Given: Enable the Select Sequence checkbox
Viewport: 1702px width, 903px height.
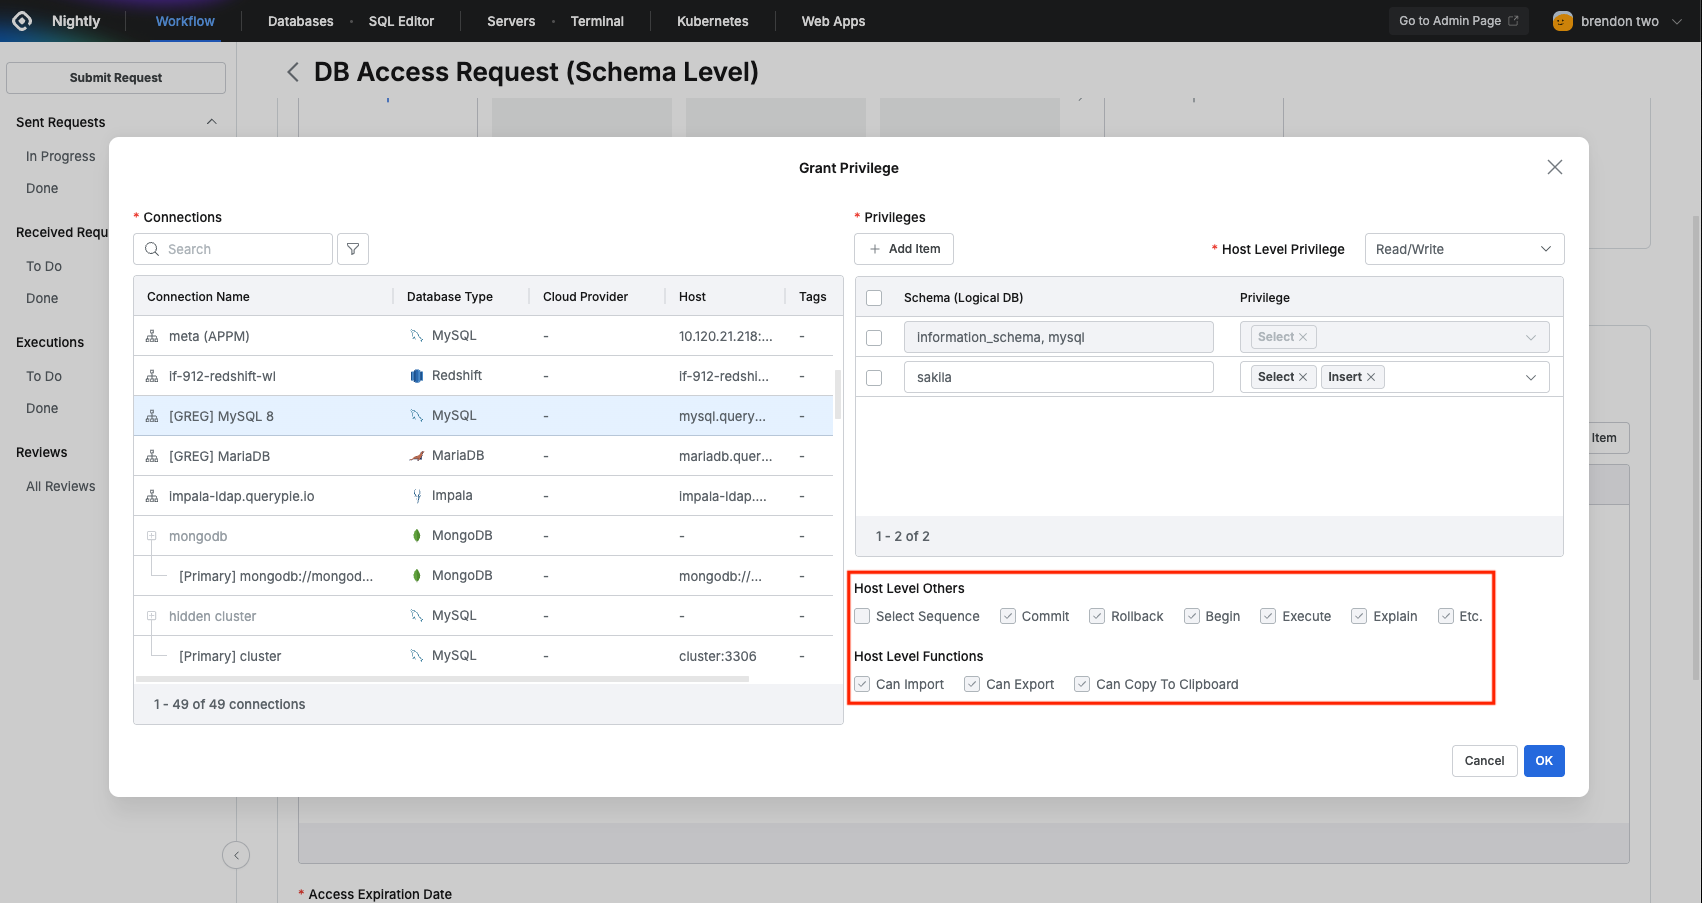Looking at the screenshot, I should tap(862, 616).
